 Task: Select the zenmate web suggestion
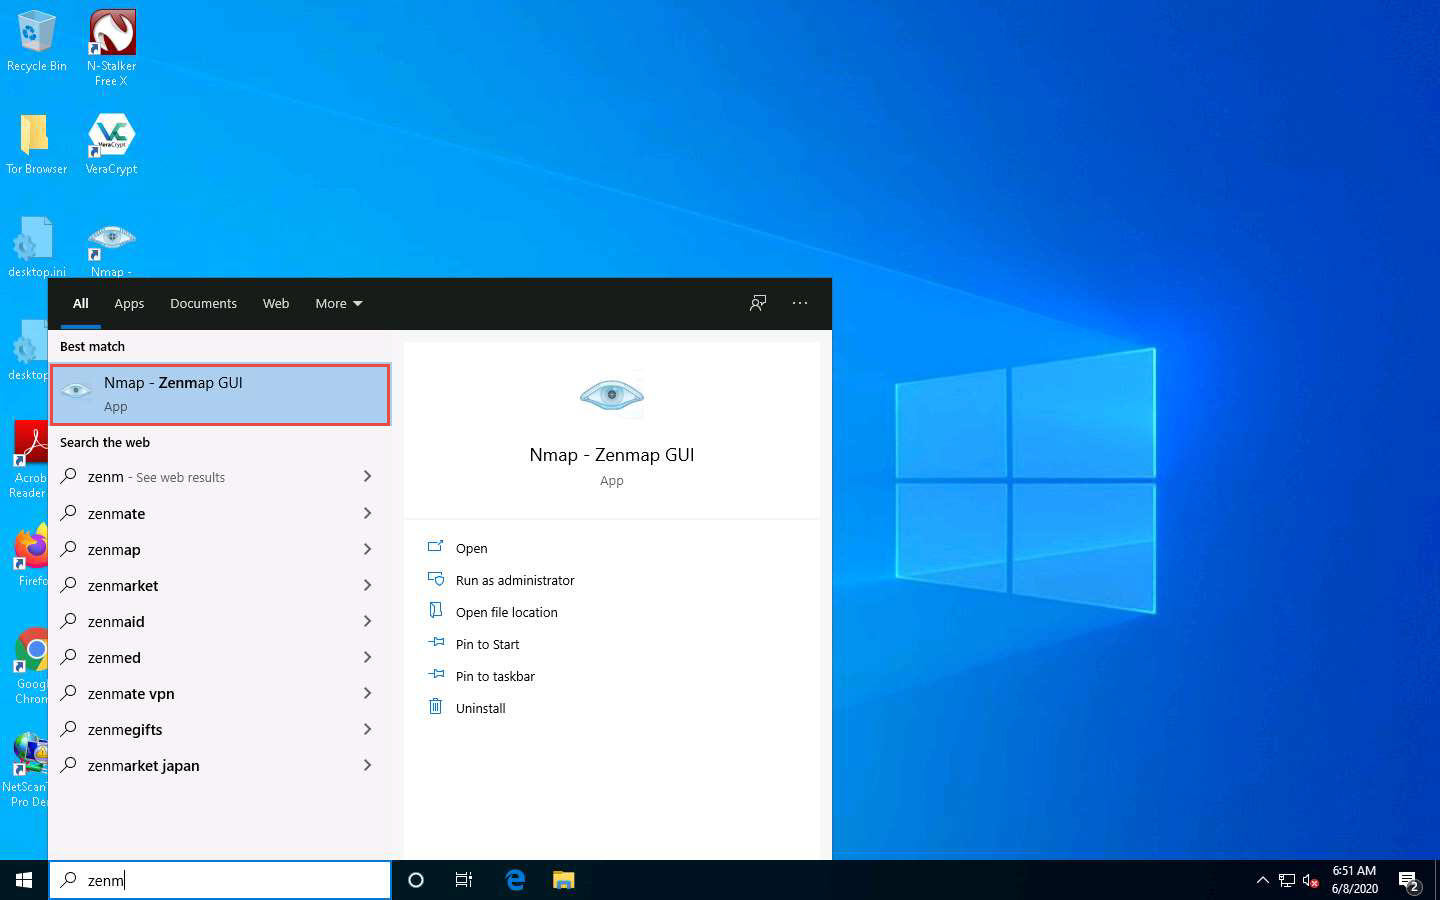pos(220,513)
